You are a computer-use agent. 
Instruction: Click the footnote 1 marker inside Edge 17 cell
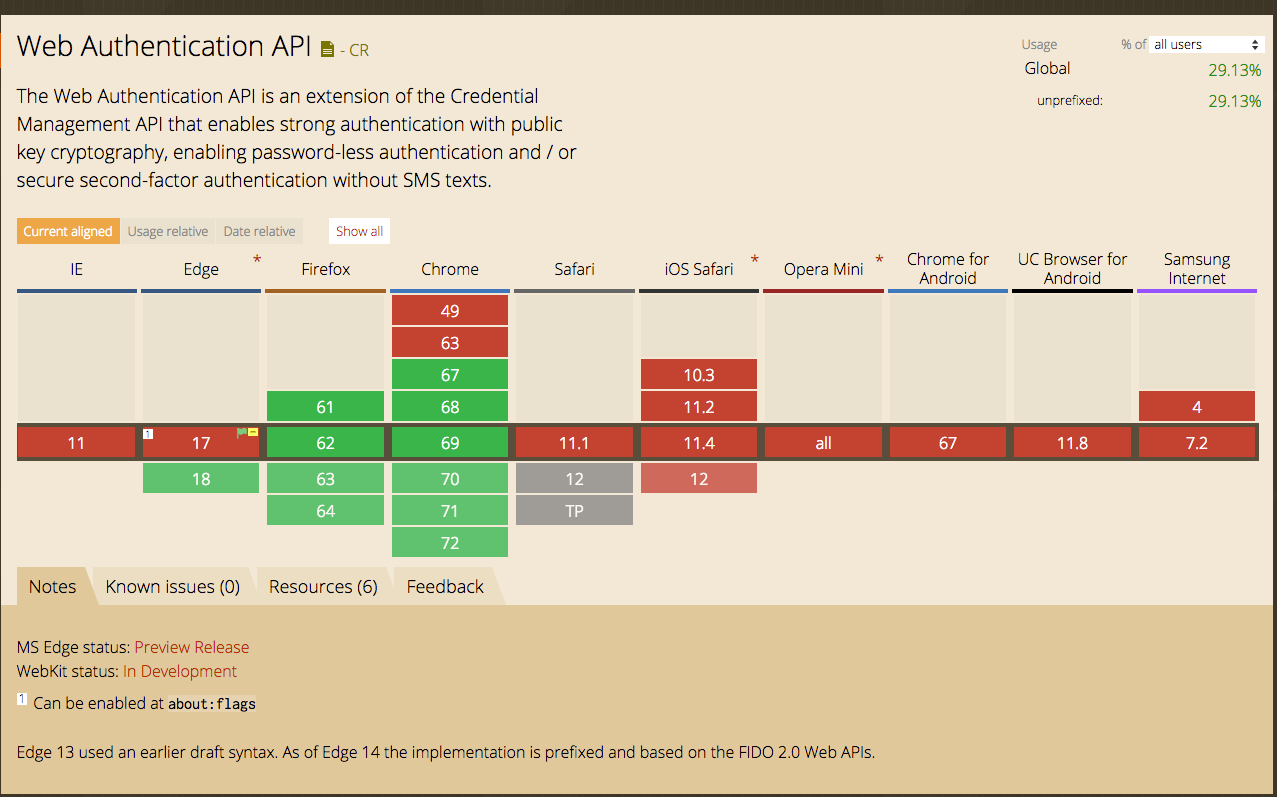[x=148, y=434]
